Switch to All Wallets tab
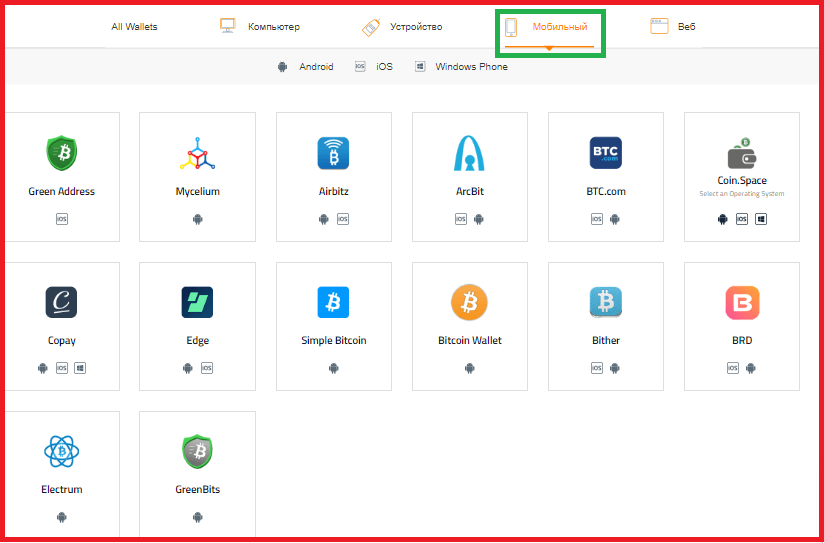The width and height of the screenshot is (824, 543). (134, 27)
